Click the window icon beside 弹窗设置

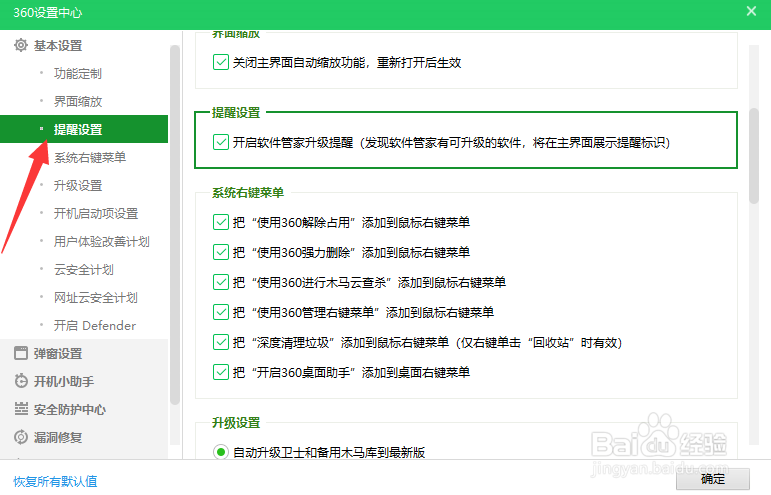[x=21, y=353]
